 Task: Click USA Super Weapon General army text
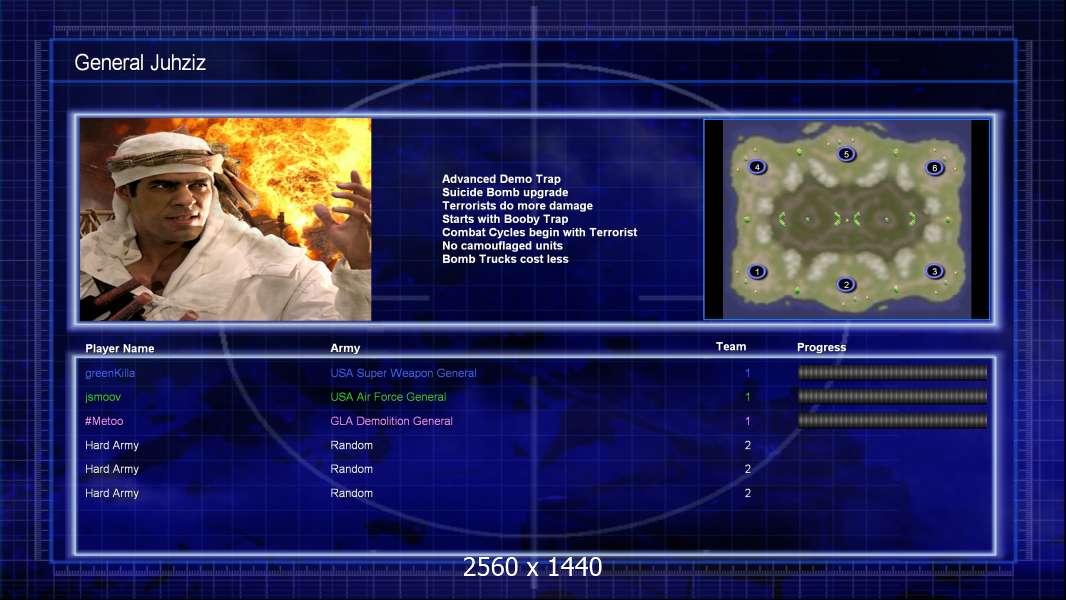click(x=403, y=373)
